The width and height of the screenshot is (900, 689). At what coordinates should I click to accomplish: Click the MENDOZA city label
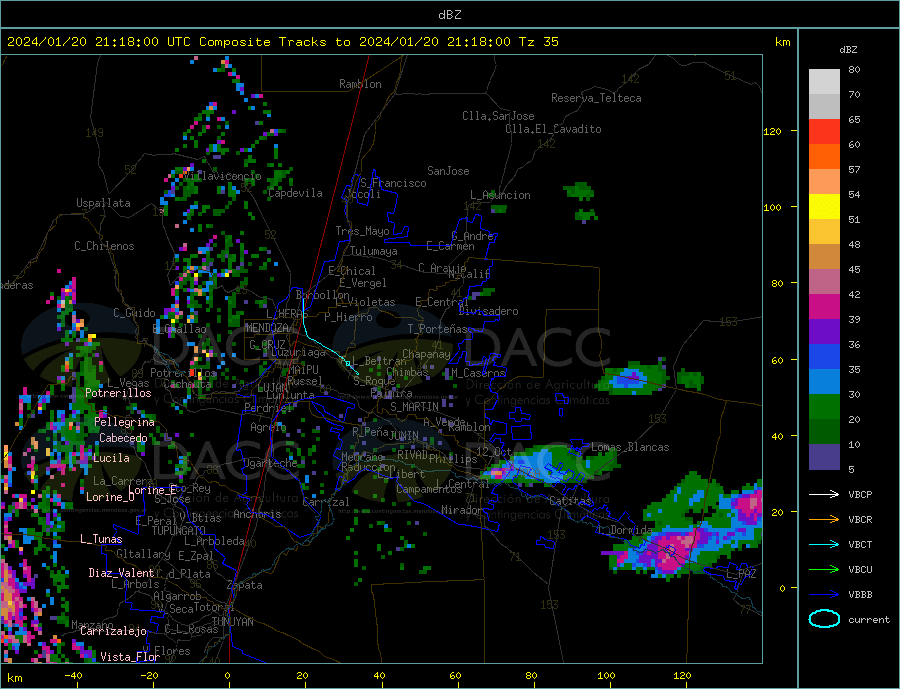click(x=267, y=328)
